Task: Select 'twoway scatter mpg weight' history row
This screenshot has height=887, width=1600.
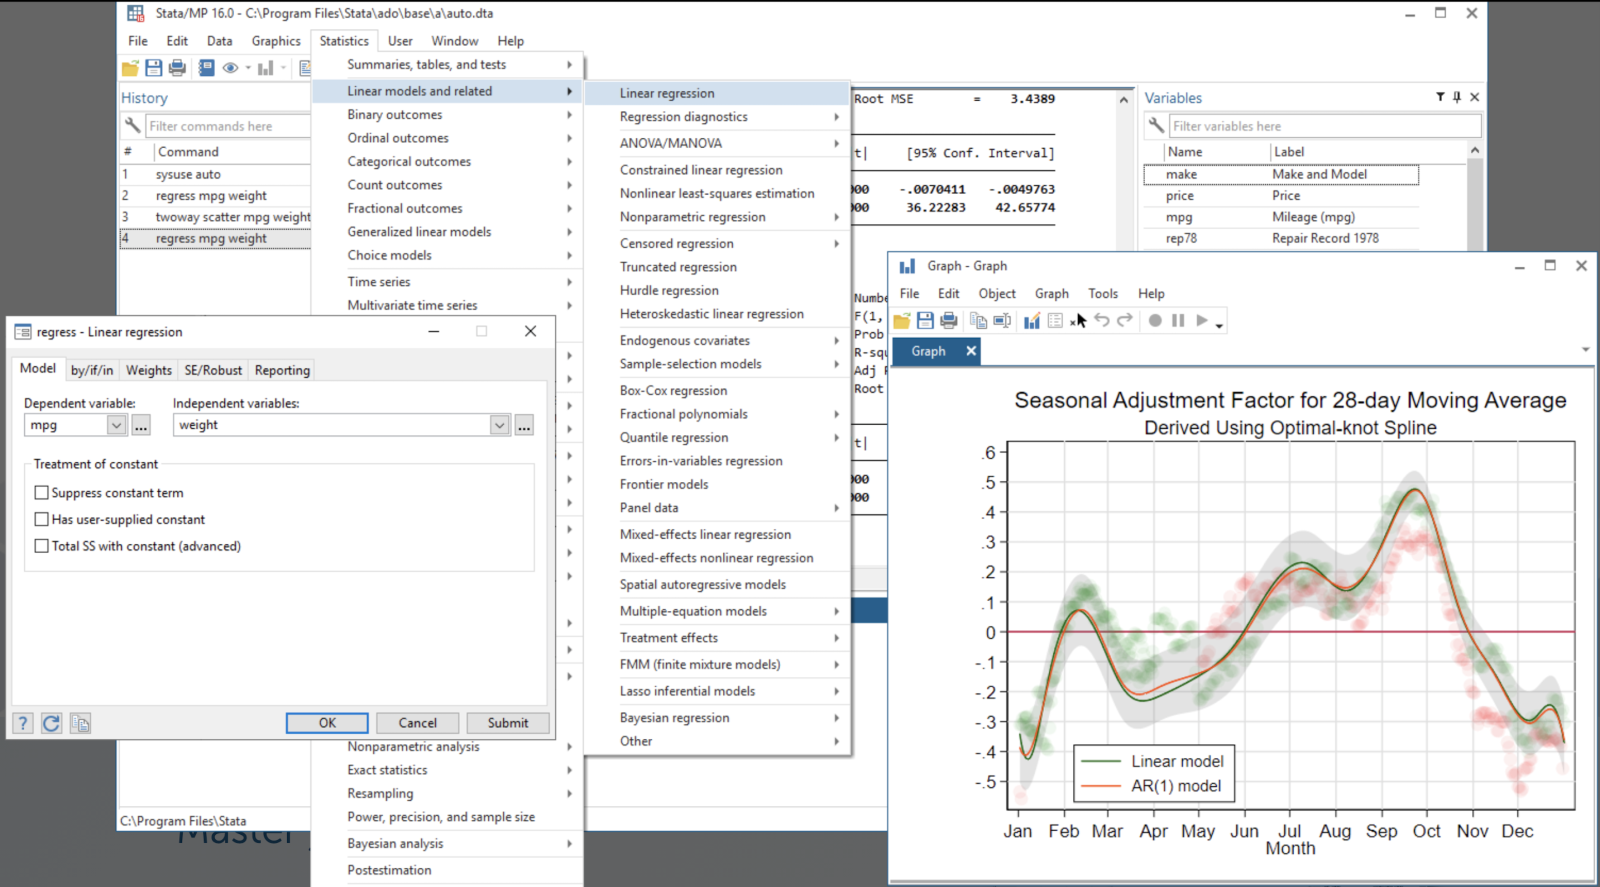Action: coord(215,217)
